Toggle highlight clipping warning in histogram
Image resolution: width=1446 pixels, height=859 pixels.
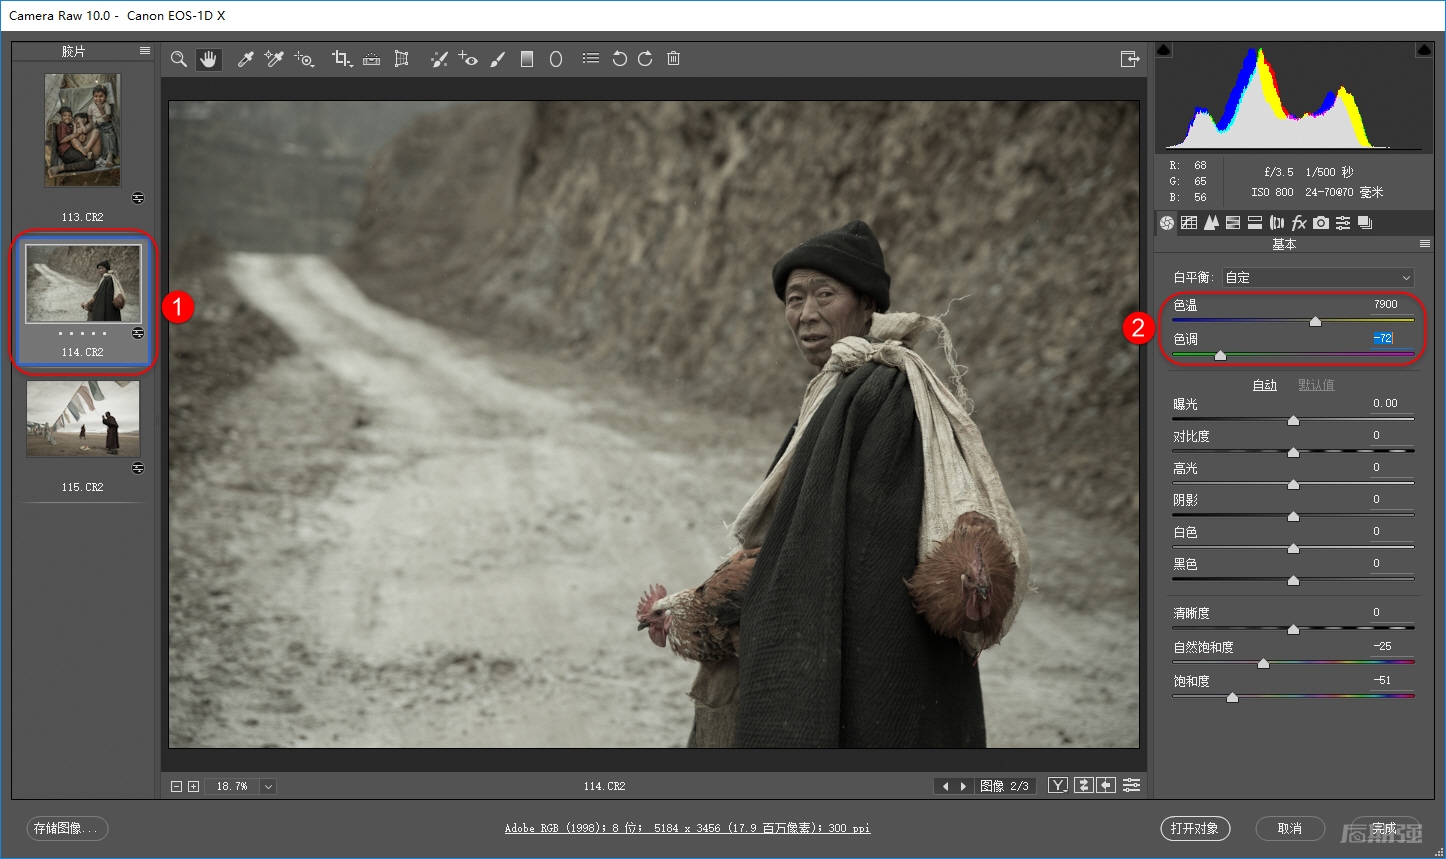[1424, 50]
